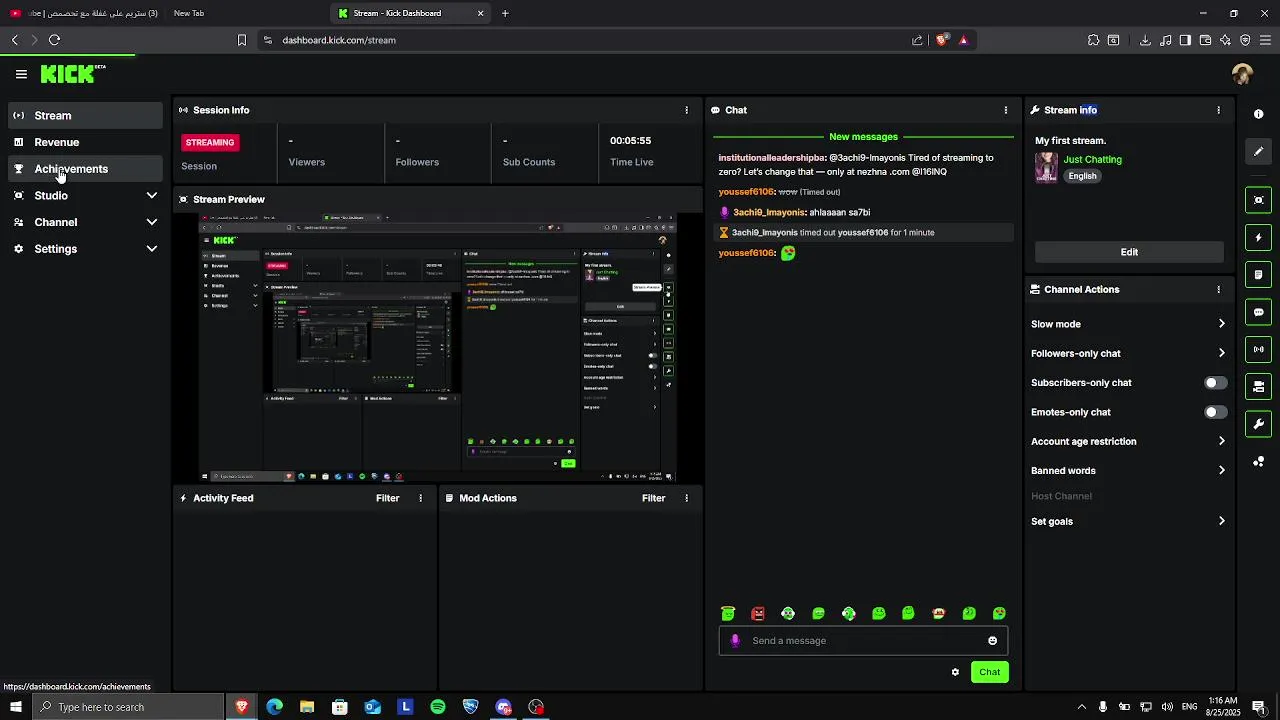Go to Revenue in sidebar
1280x720 pixels.
(x=85, y=142)
